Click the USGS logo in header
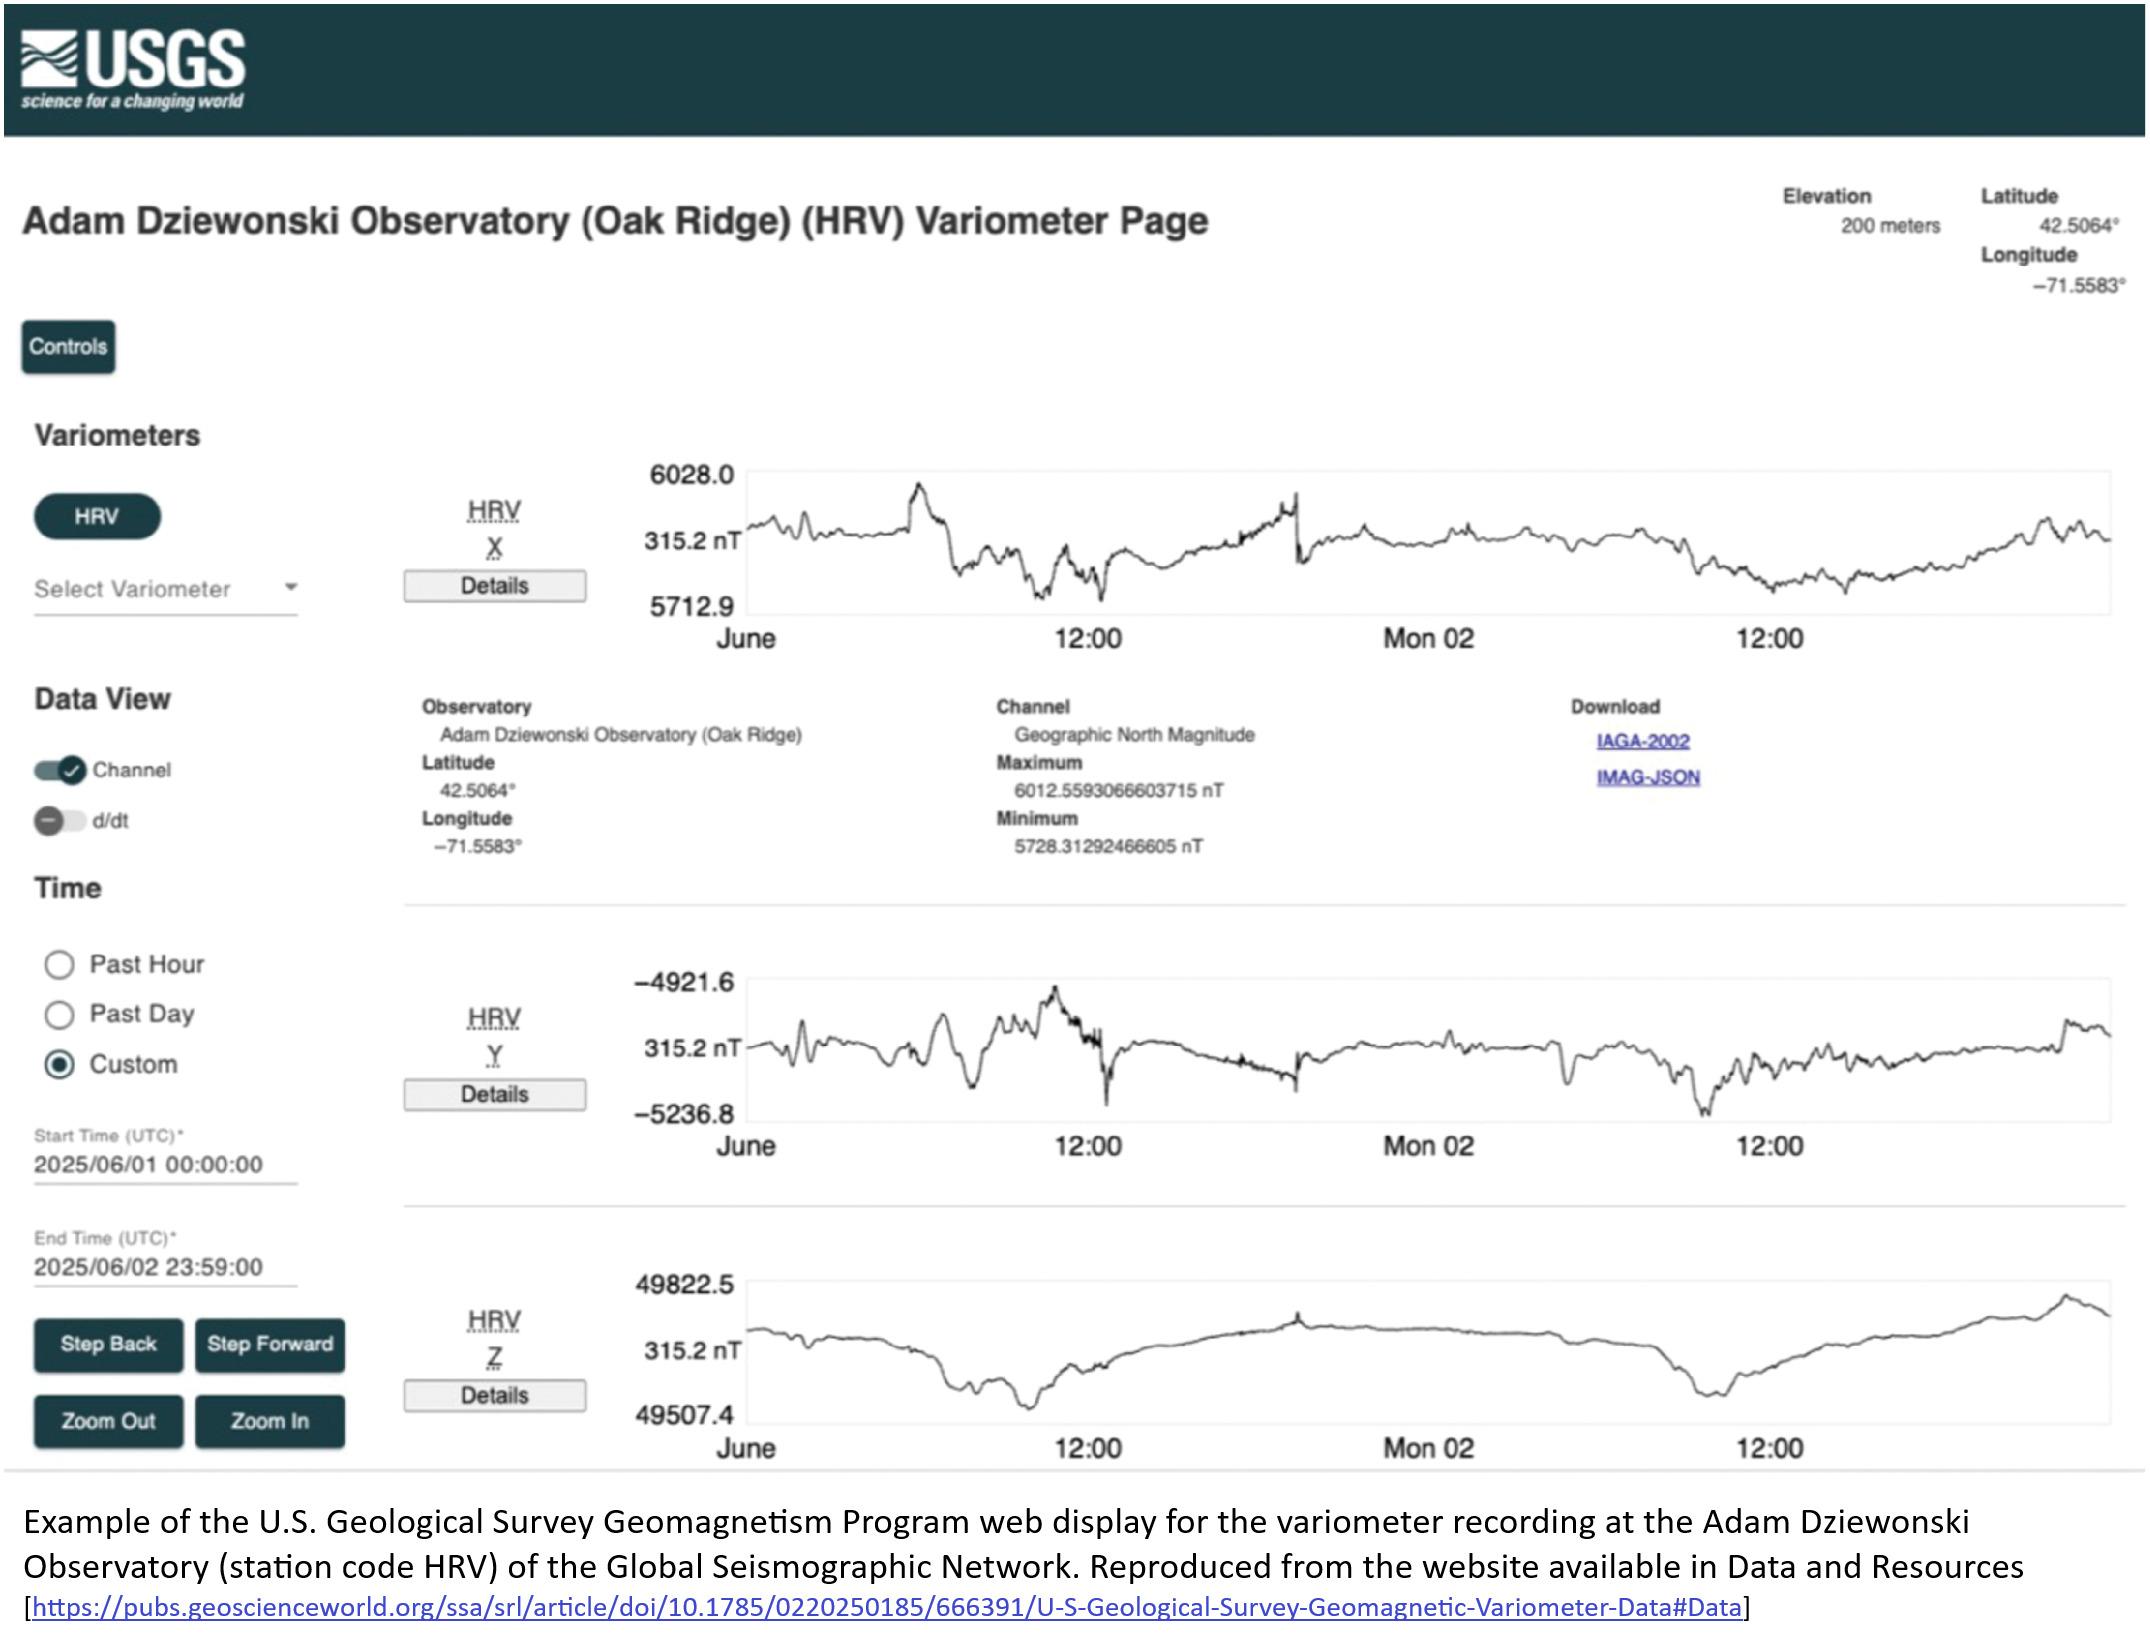The height and width of the screenshot is (1634, 2150). pos(133,69)
